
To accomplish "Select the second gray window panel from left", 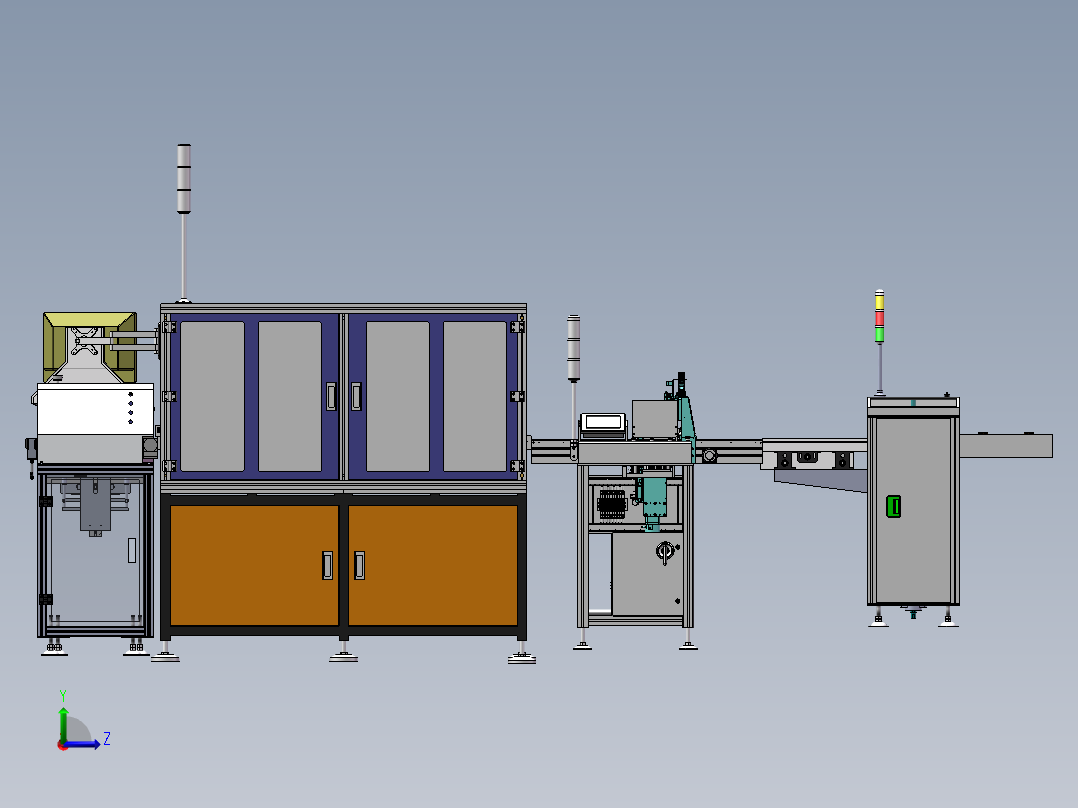I will tap(289, 396).
